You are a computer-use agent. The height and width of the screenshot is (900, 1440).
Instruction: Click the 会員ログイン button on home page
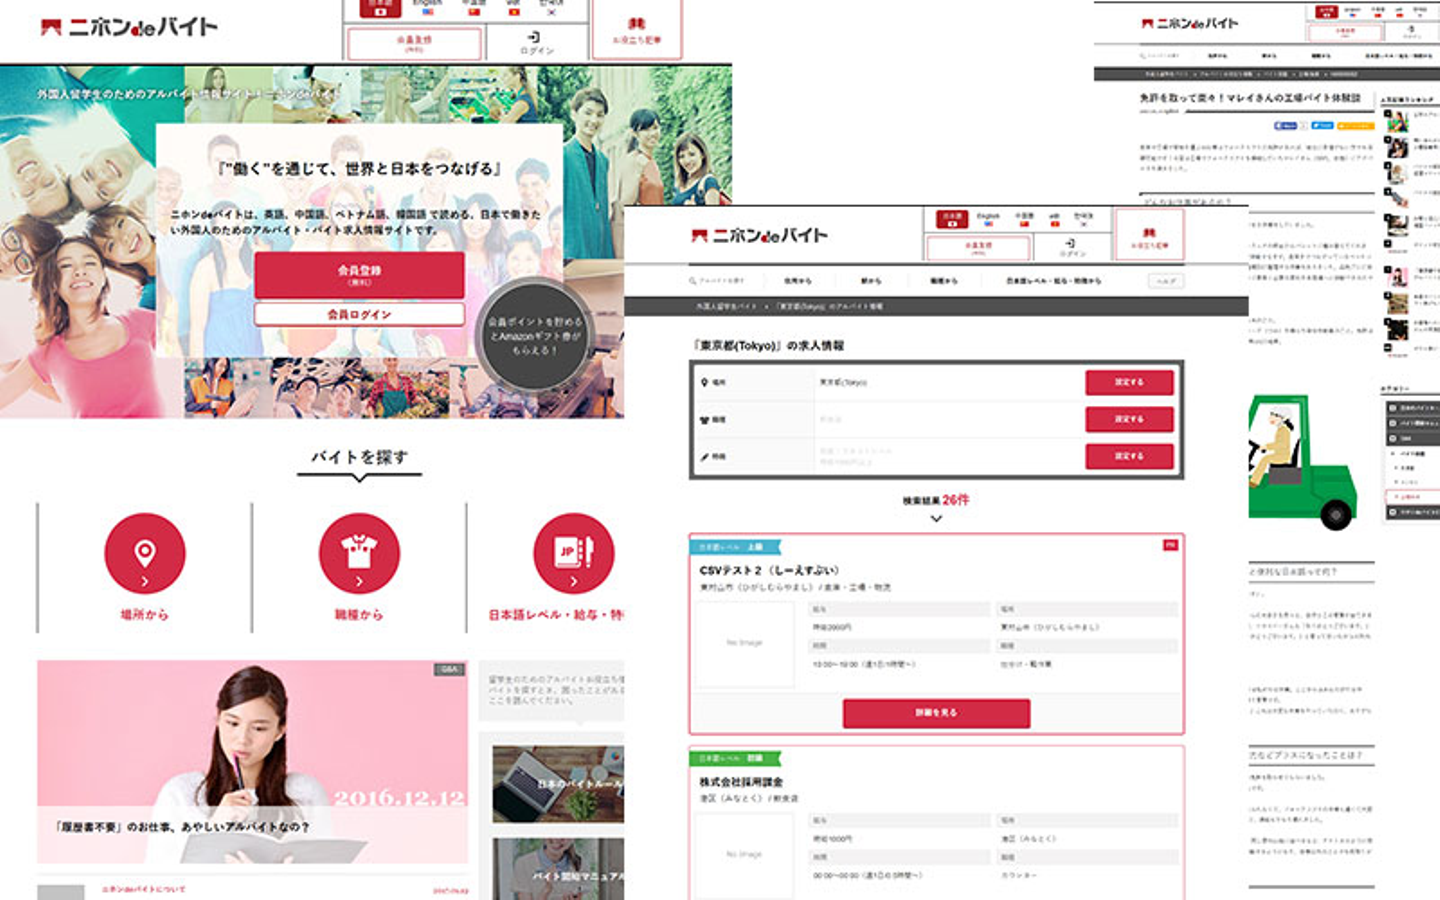[359, 314]
